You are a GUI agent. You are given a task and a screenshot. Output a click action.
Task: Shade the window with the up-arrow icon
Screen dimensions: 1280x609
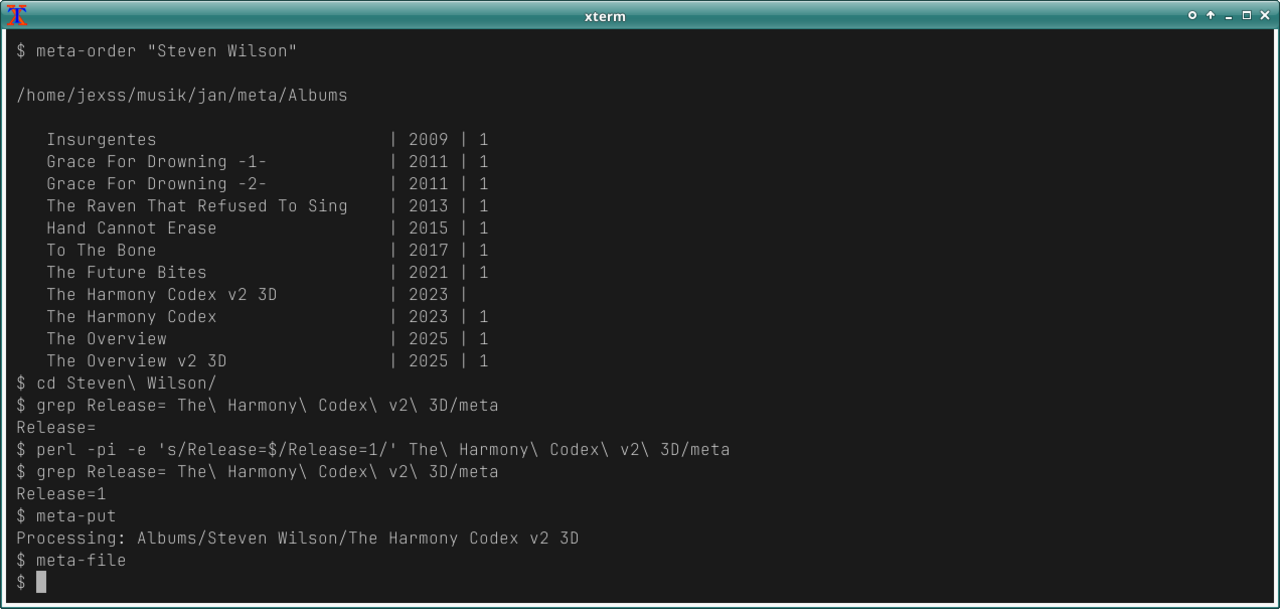1210,15
